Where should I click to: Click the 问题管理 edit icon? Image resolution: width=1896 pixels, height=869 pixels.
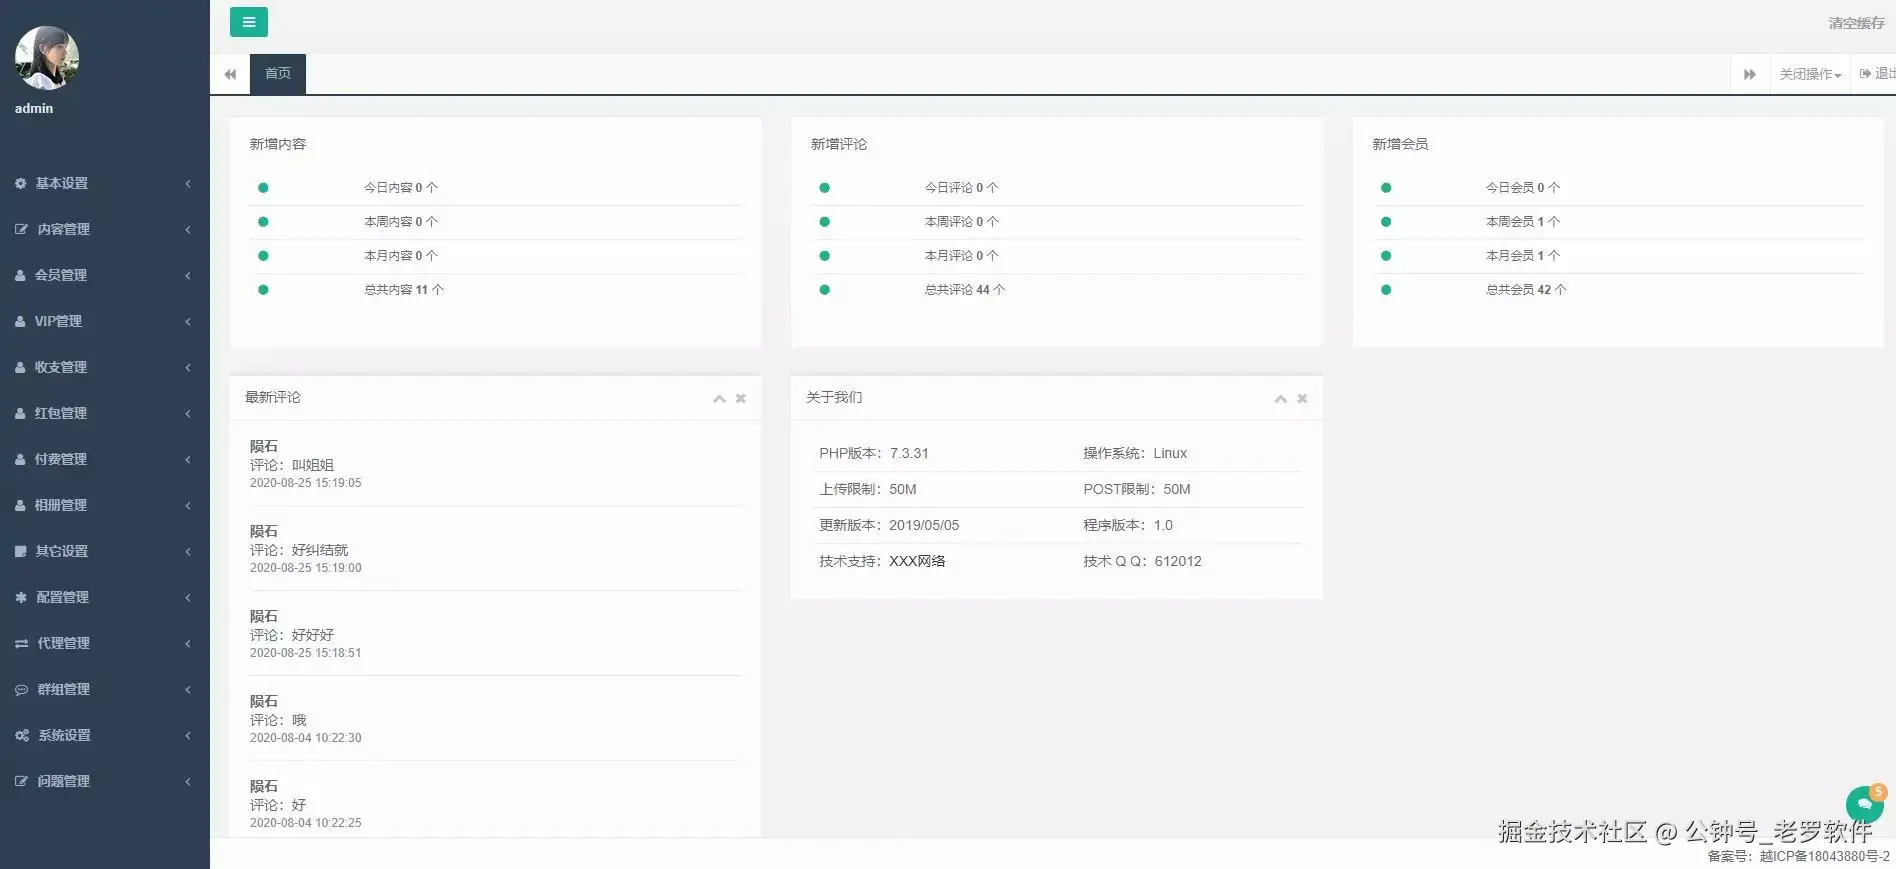pos(21,782)
